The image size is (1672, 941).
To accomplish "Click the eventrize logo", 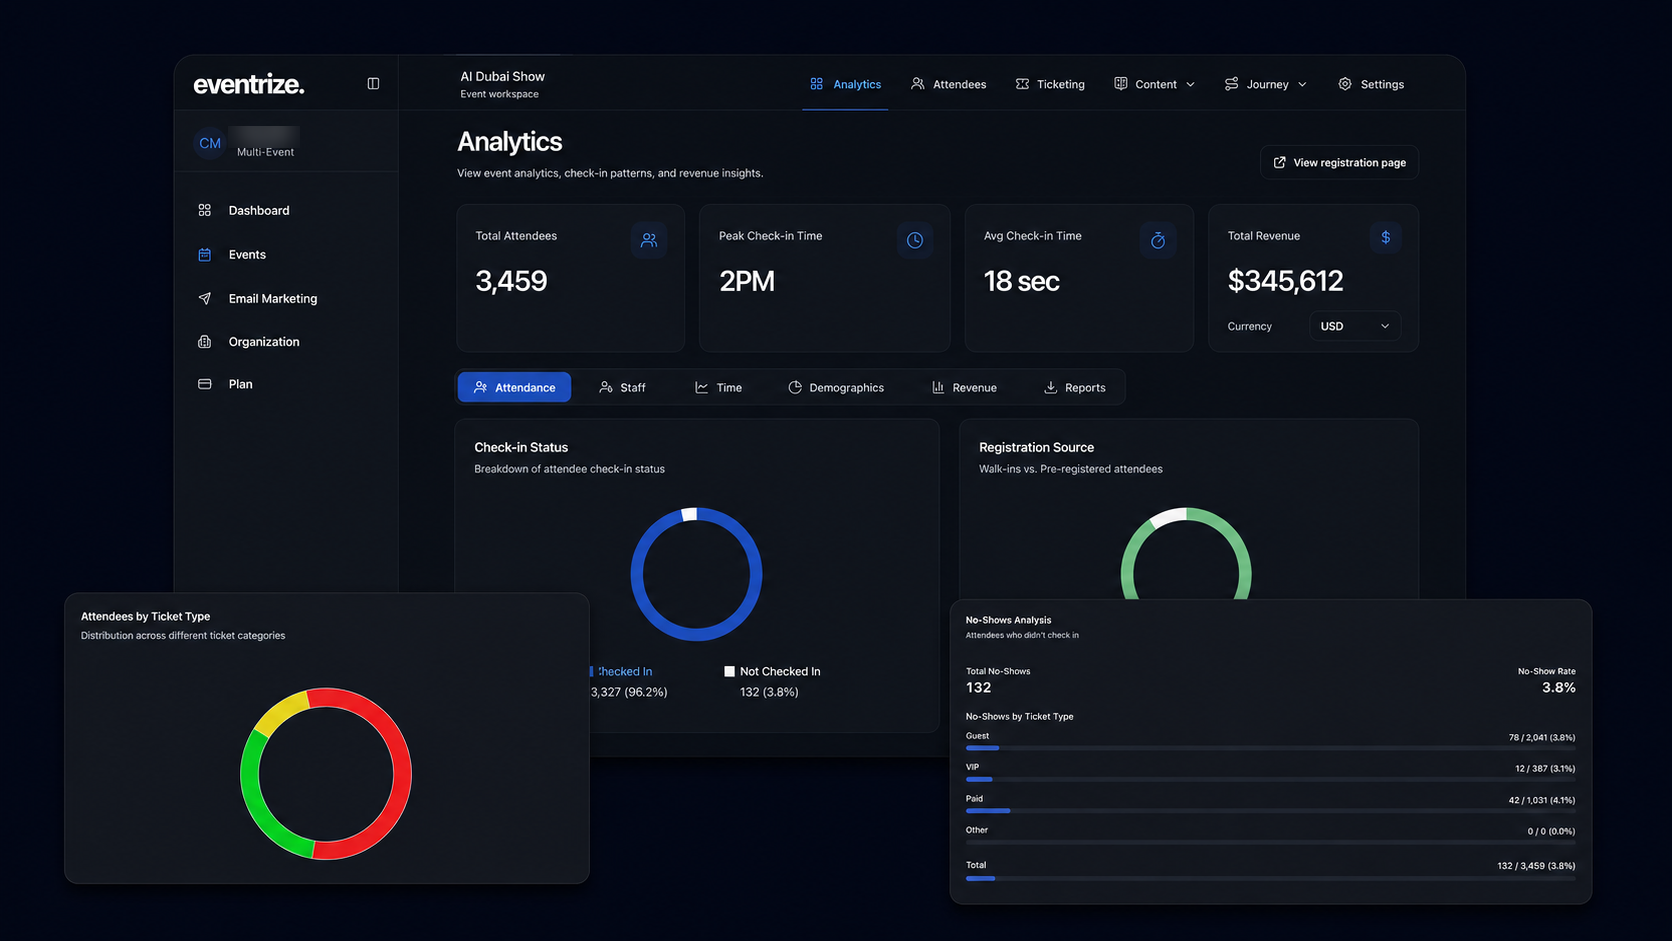I will [x=249, y=84].
